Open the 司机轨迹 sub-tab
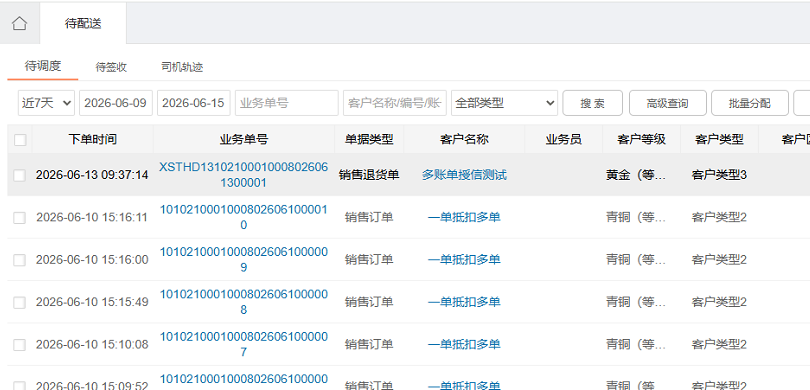810x390 pixels. tap(182, 67)
